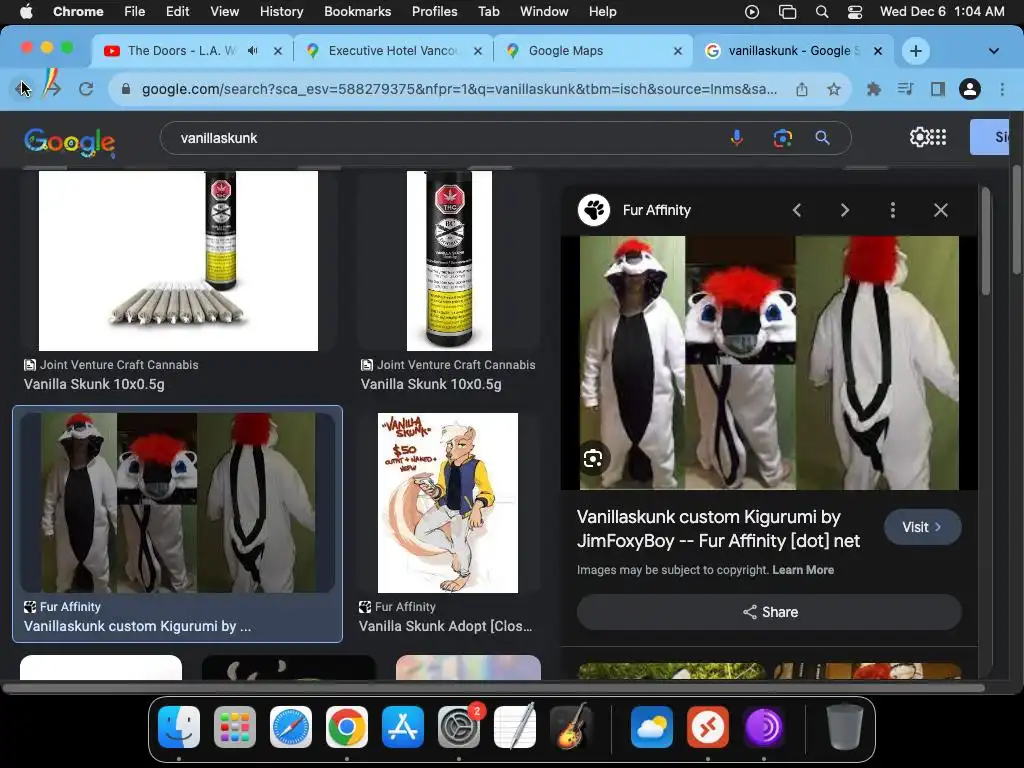
Task: Search by image with Google Lens icon
Action: click(782, 138)
